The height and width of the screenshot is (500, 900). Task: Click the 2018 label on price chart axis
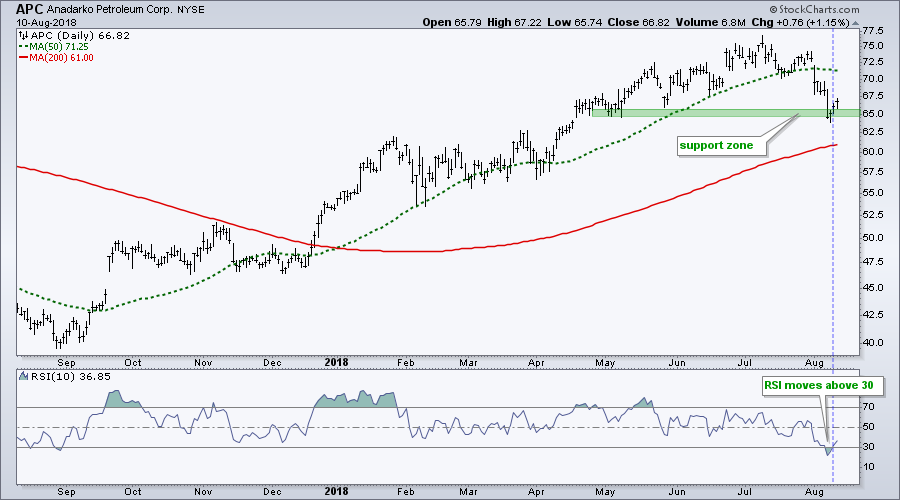coord(336,362)
